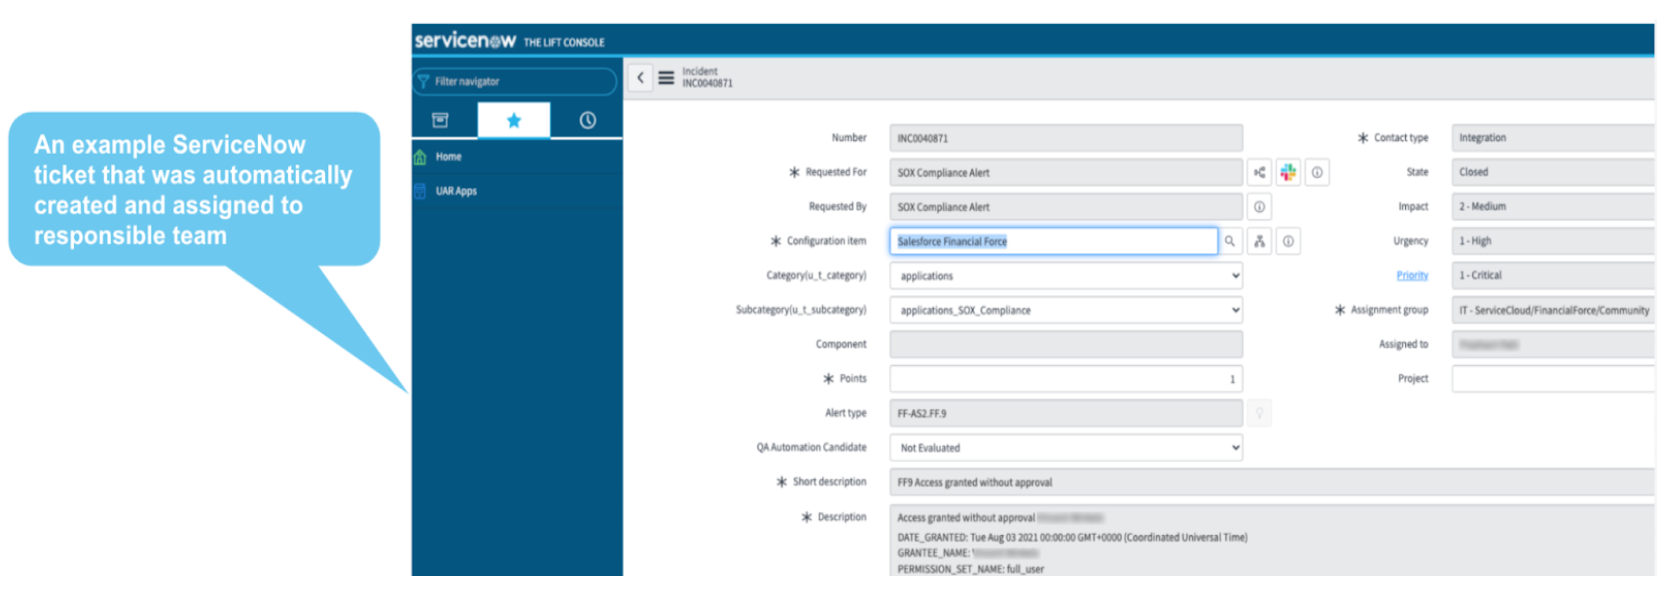
Task: Click the Slack icon next to Requested For
Action: point(1288,173)
